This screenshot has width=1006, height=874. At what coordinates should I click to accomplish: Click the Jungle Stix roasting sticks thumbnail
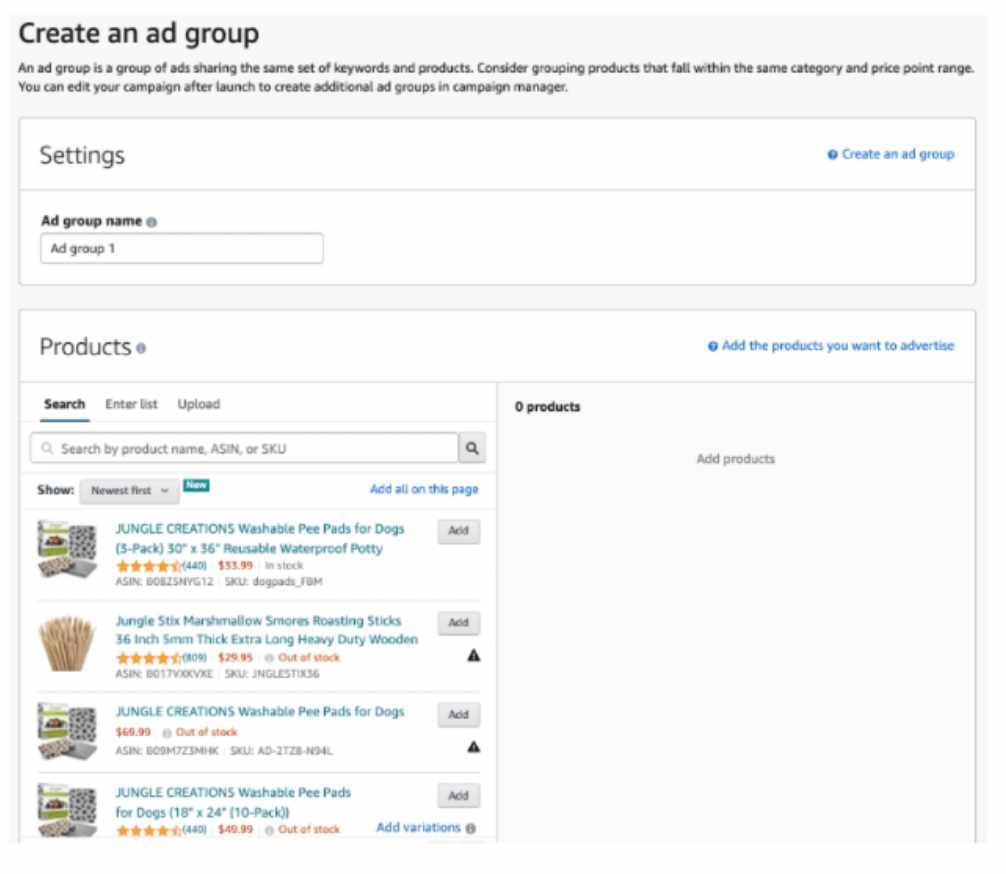[67, 643]
